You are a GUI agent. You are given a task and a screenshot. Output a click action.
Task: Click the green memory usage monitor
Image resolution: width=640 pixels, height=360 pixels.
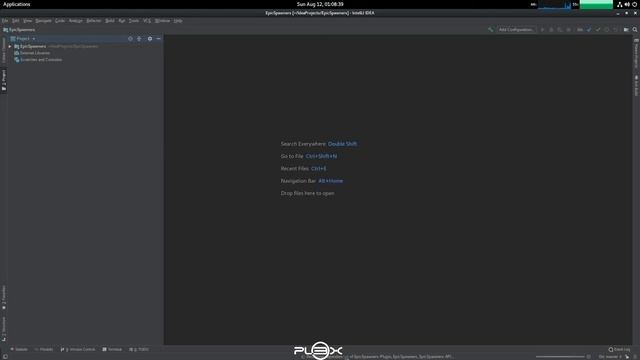point(596,4)
